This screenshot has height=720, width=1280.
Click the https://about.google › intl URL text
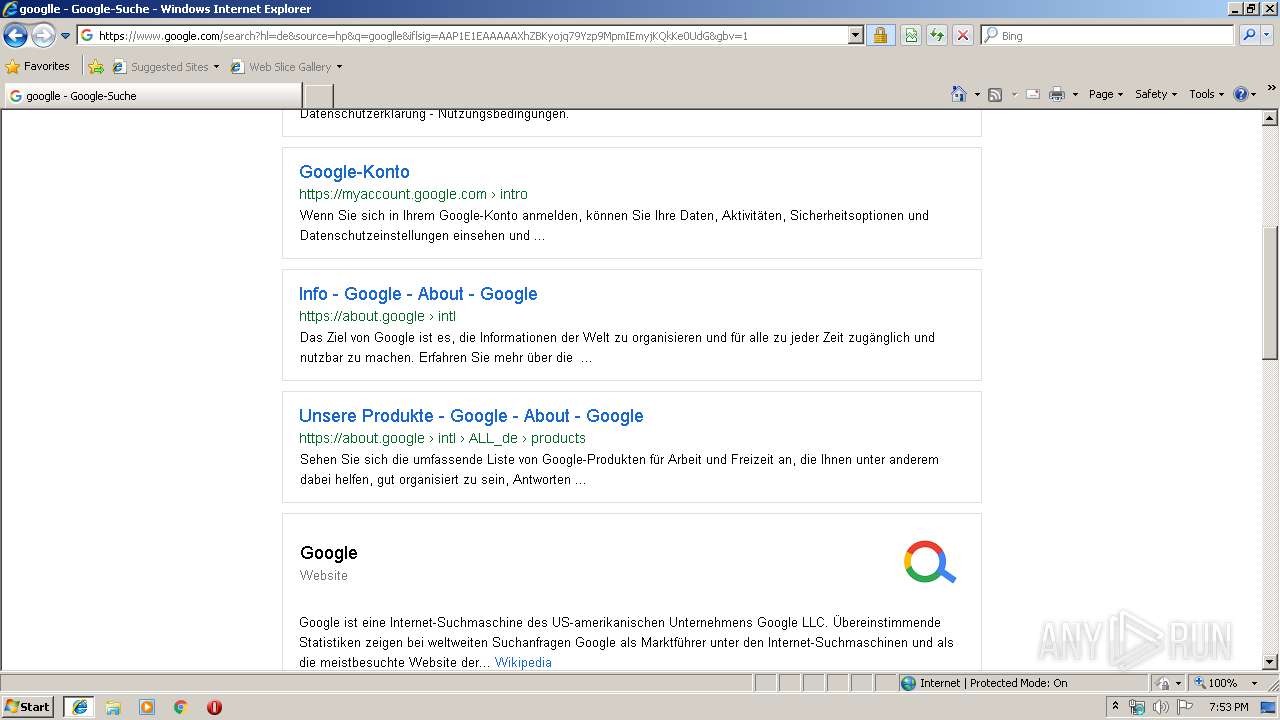(377, 316)
